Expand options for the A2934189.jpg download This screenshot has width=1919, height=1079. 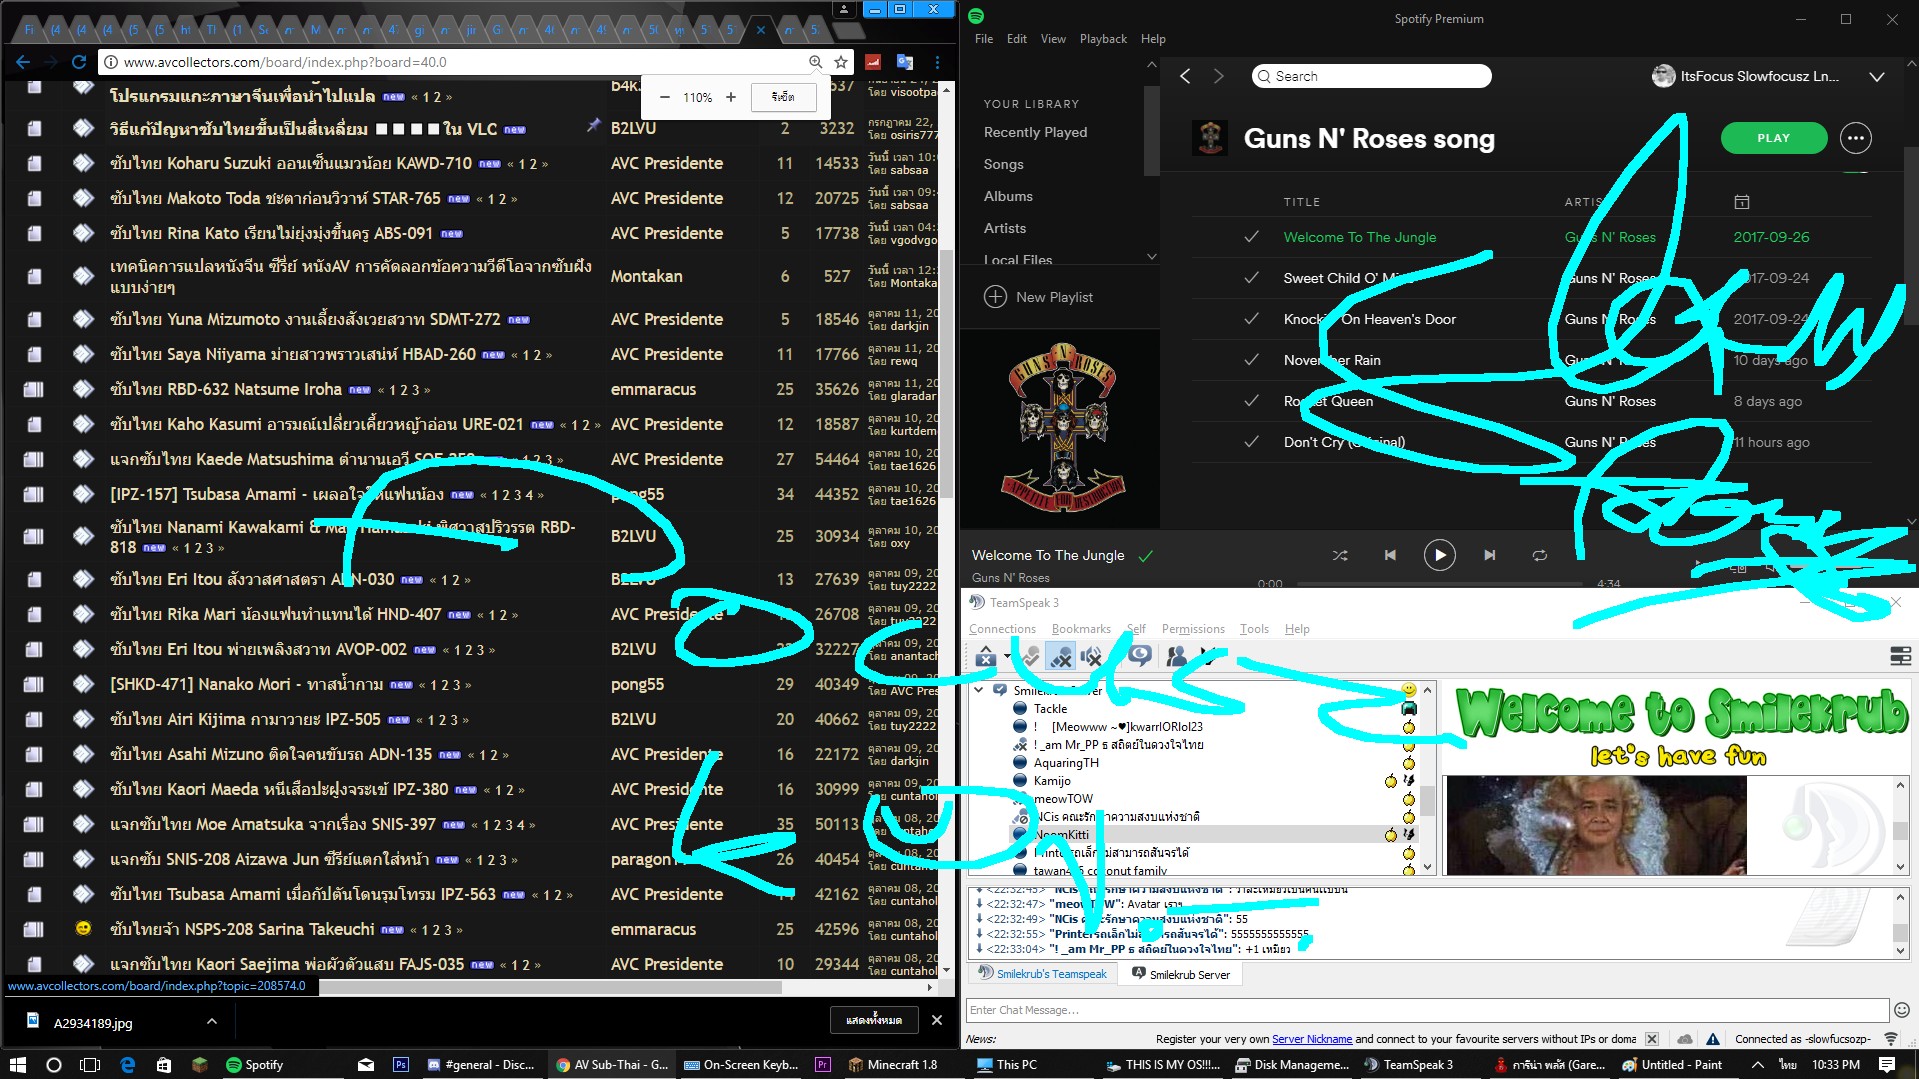pyautogui.click(x=211, y=1021)
